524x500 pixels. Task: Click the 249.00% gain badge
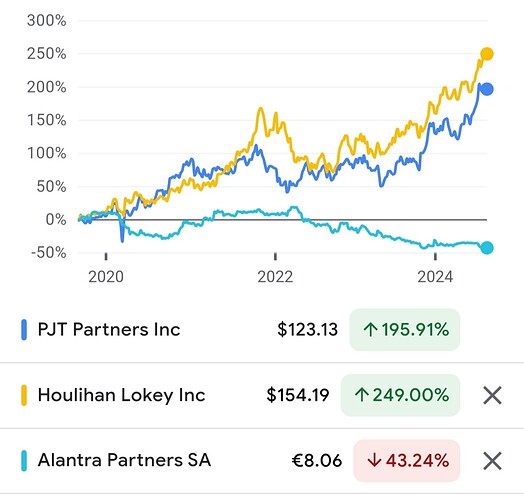400,395
